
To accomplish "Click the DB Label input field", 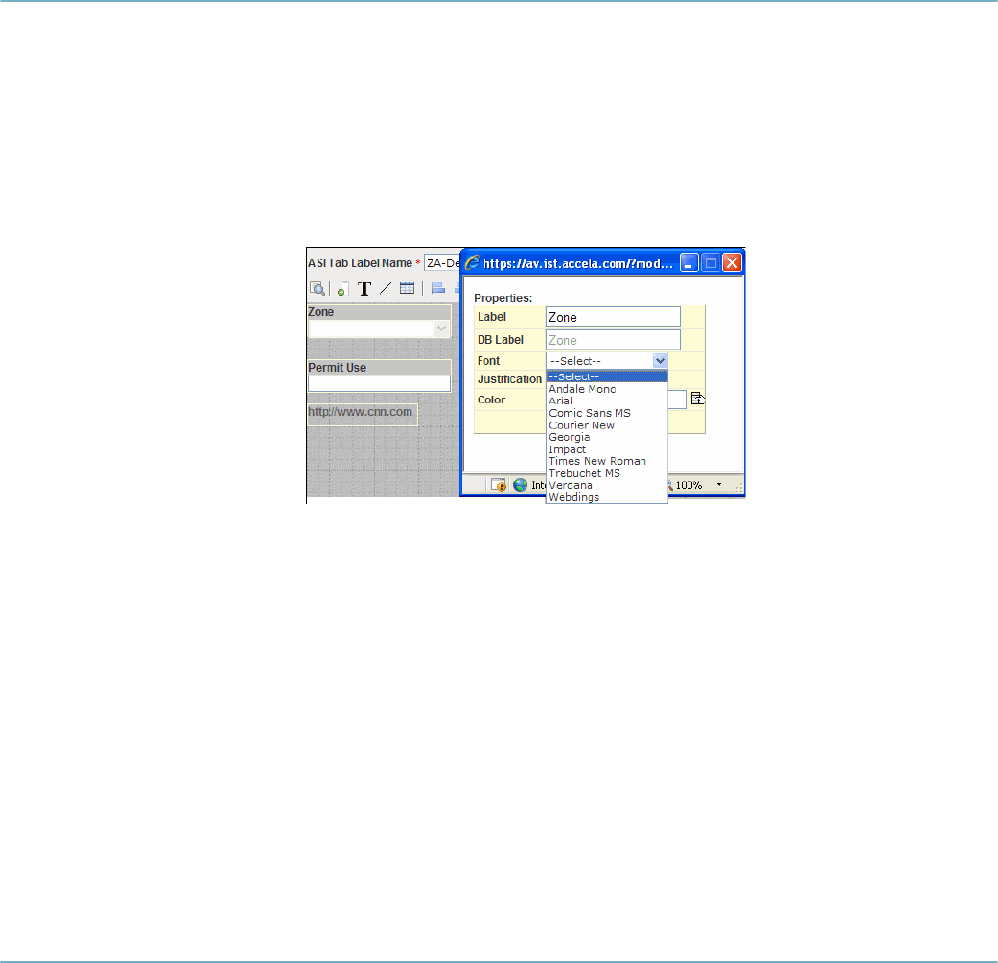I will click(613, 340).
